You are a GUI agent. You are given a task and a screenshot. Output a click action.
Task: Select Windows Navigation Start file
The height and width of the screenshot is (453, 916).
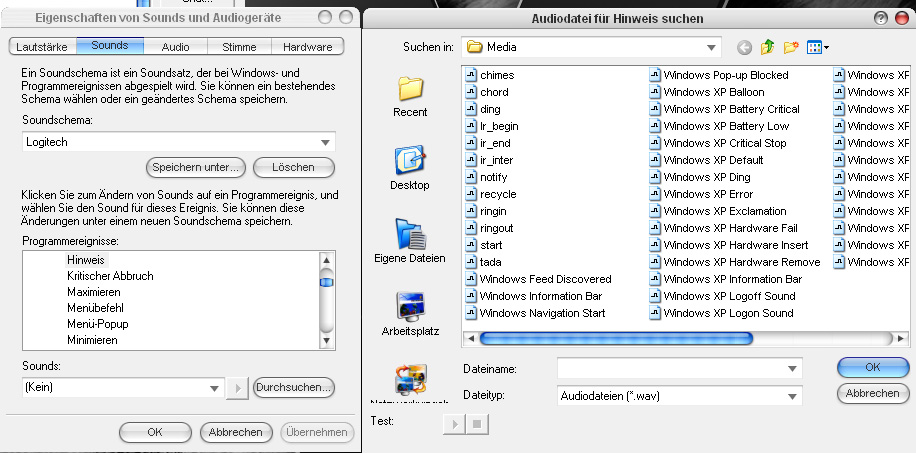(536, 313)
